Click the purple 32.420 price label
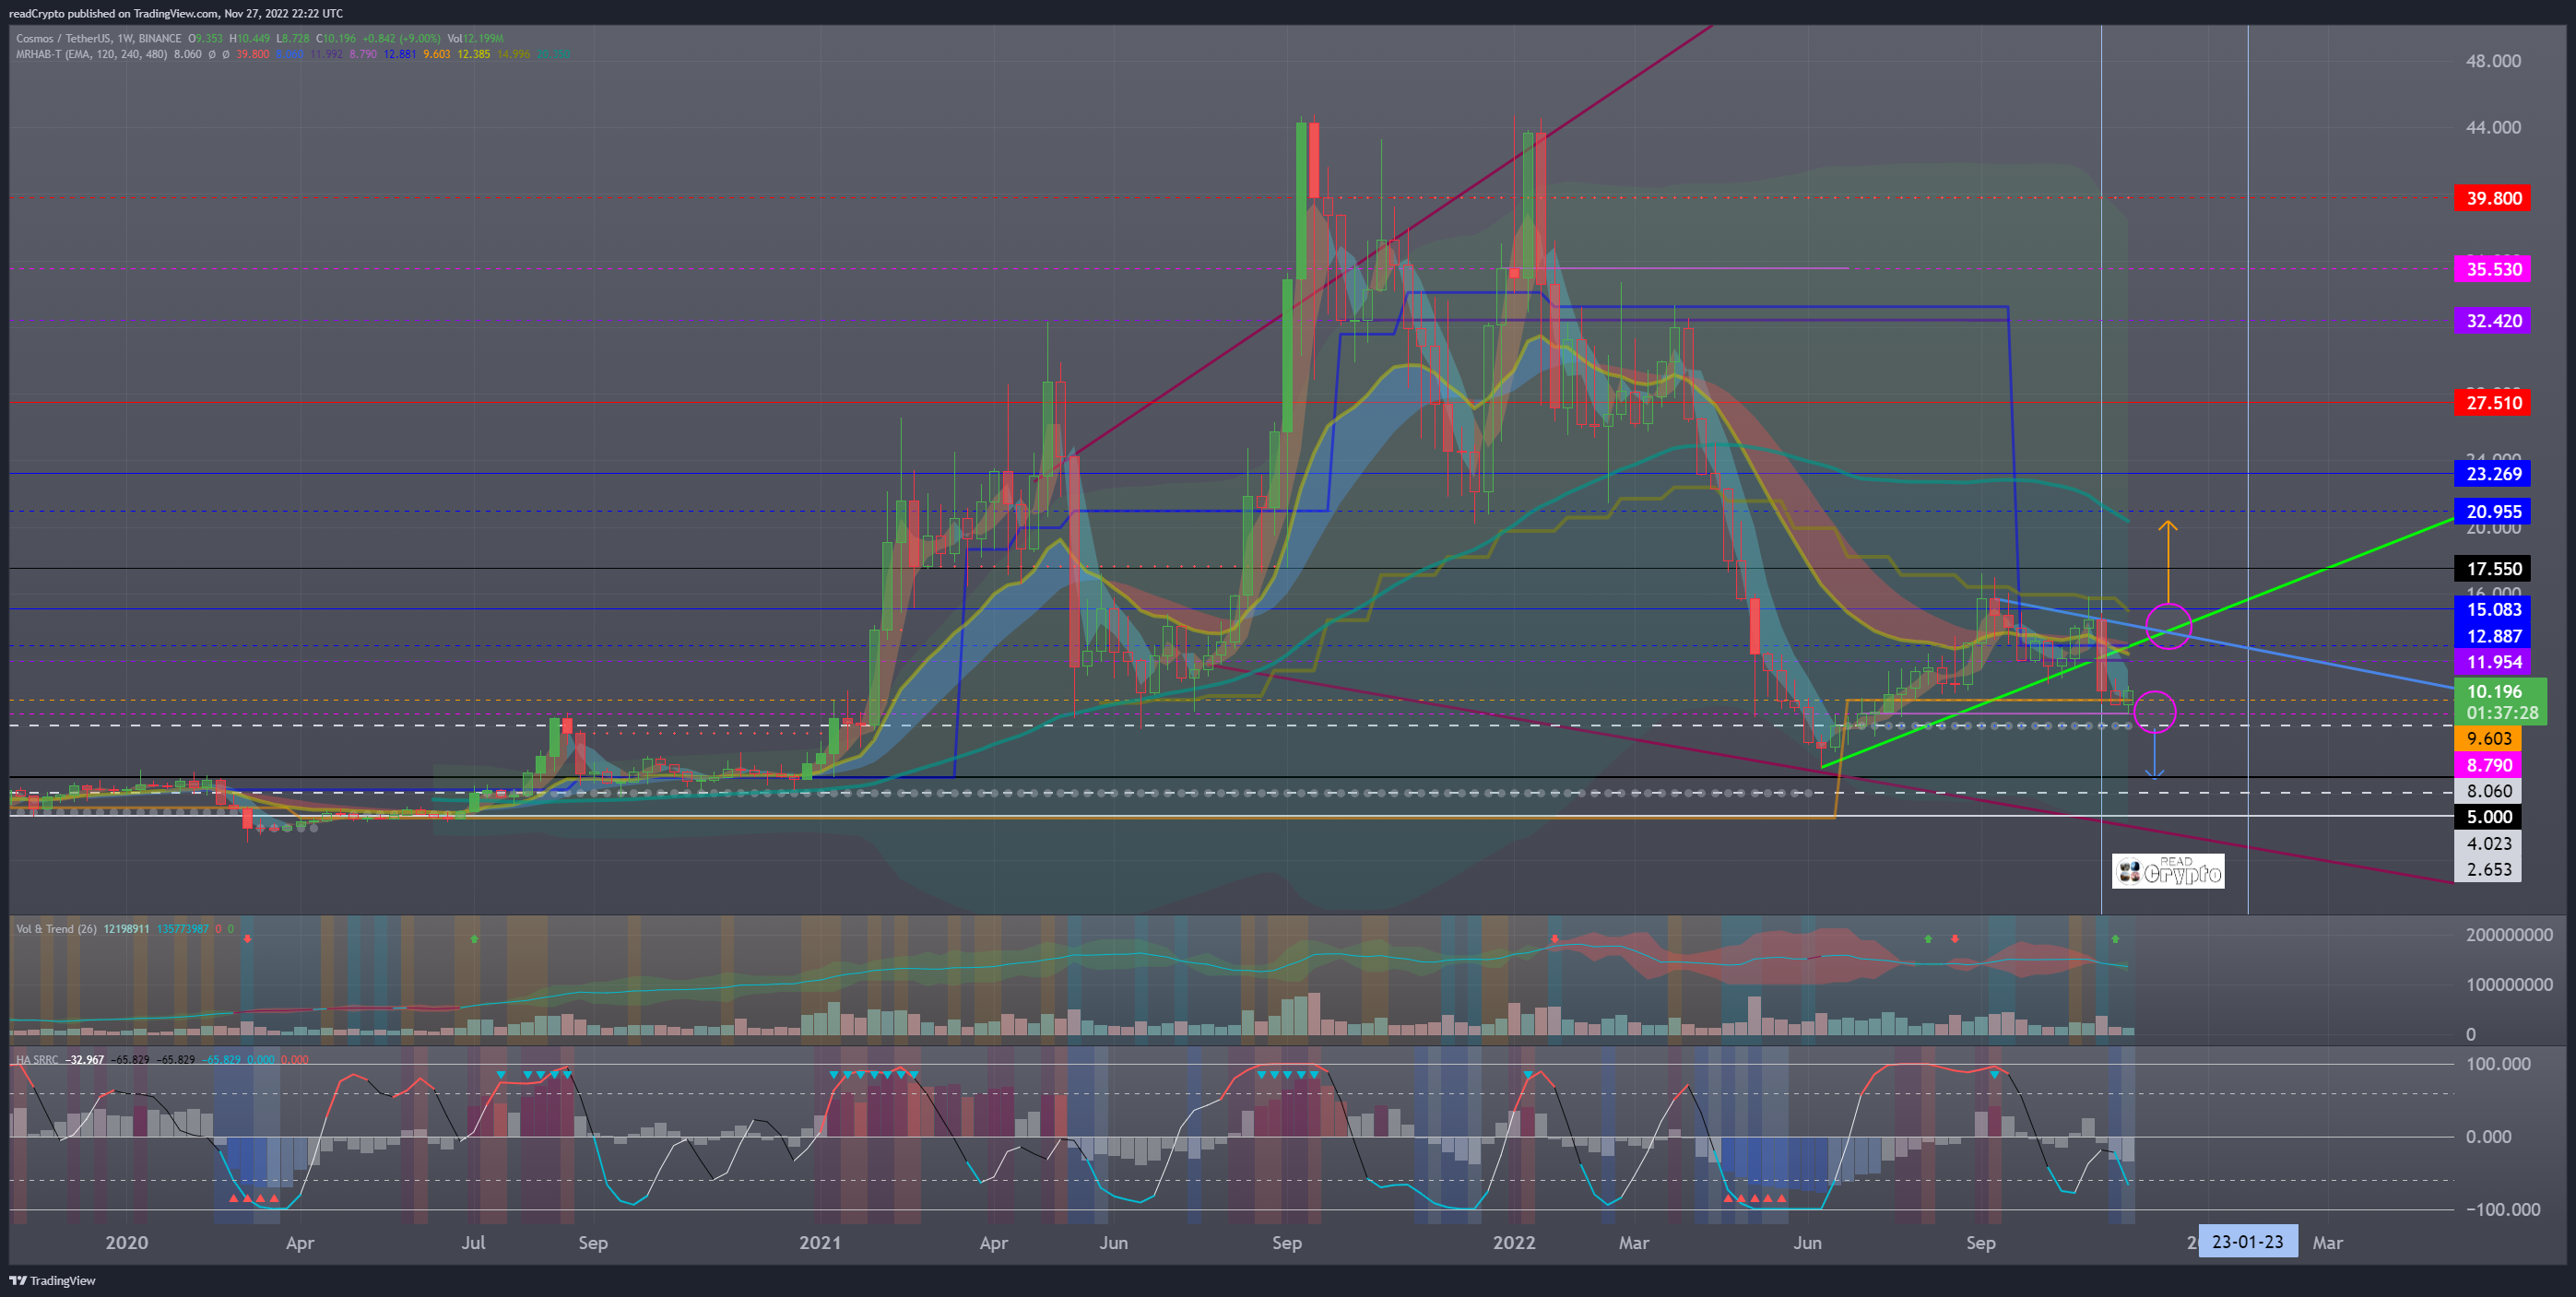Image resolution: width=2576 pixels, height=1297 pixels. point(2493,321)
